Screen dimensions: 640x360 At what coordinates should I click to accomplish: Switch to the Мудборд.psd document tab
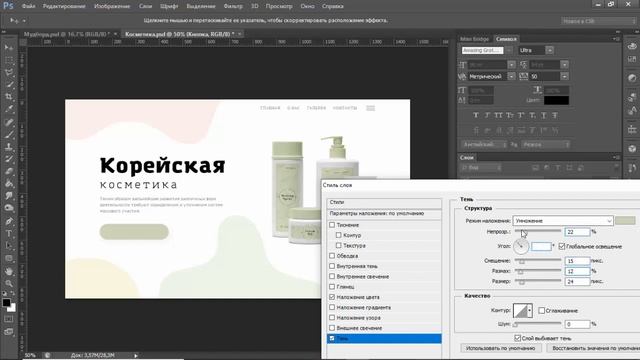pyautogui.click(x=67, y=34)
